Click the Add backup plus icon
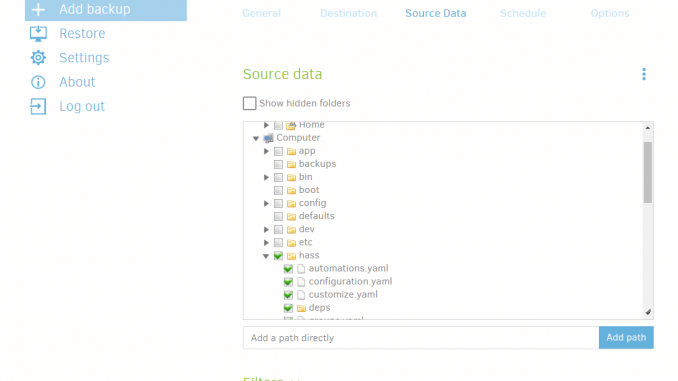This screenshot has height=381, width=678. tap(38, 9)
